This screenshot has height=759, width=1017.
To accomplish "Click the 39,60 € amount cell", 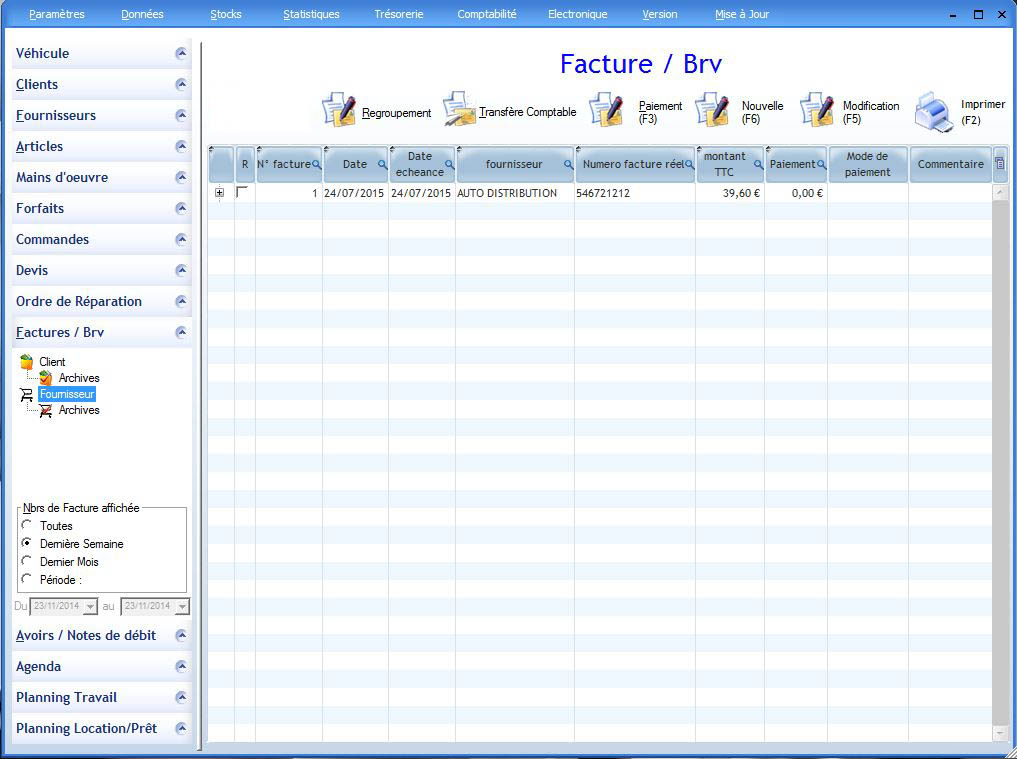I will 730,193.
